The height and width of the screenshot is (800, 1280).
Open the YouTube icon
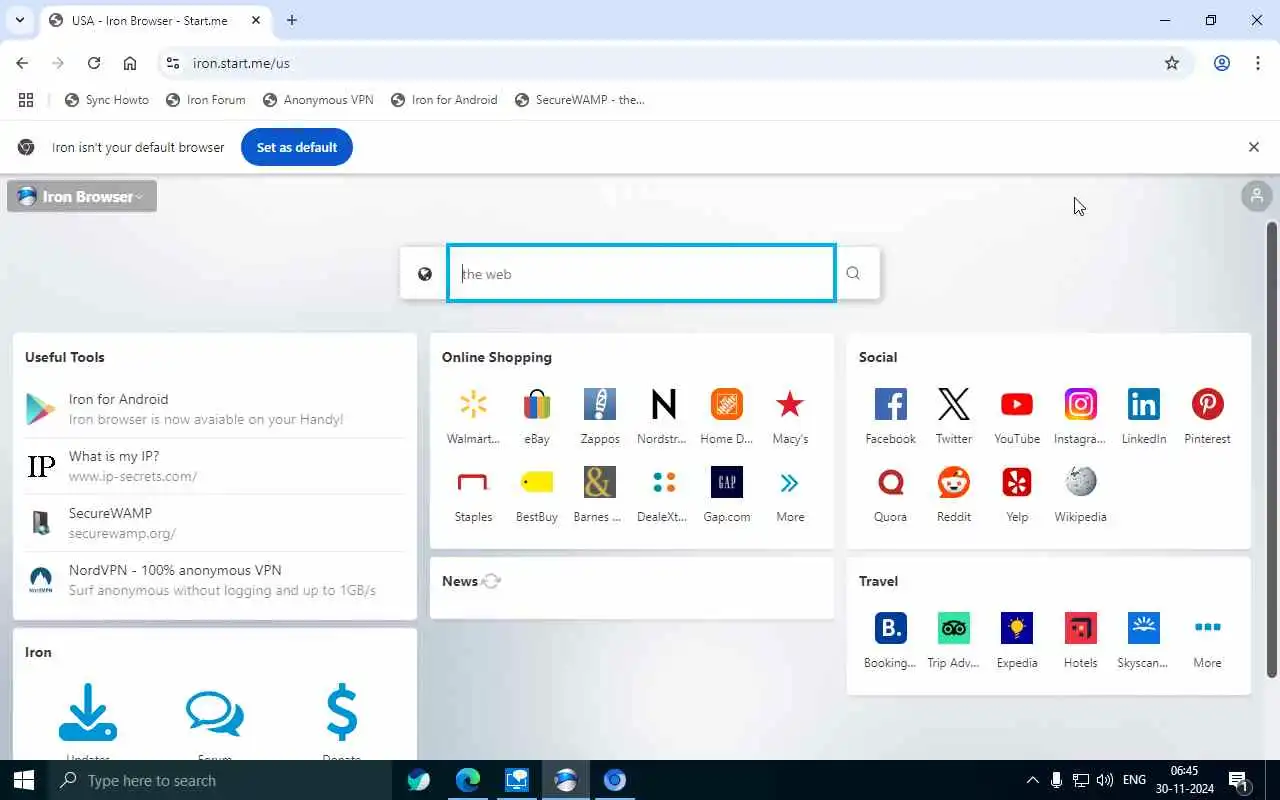[x=1017, y=404]
